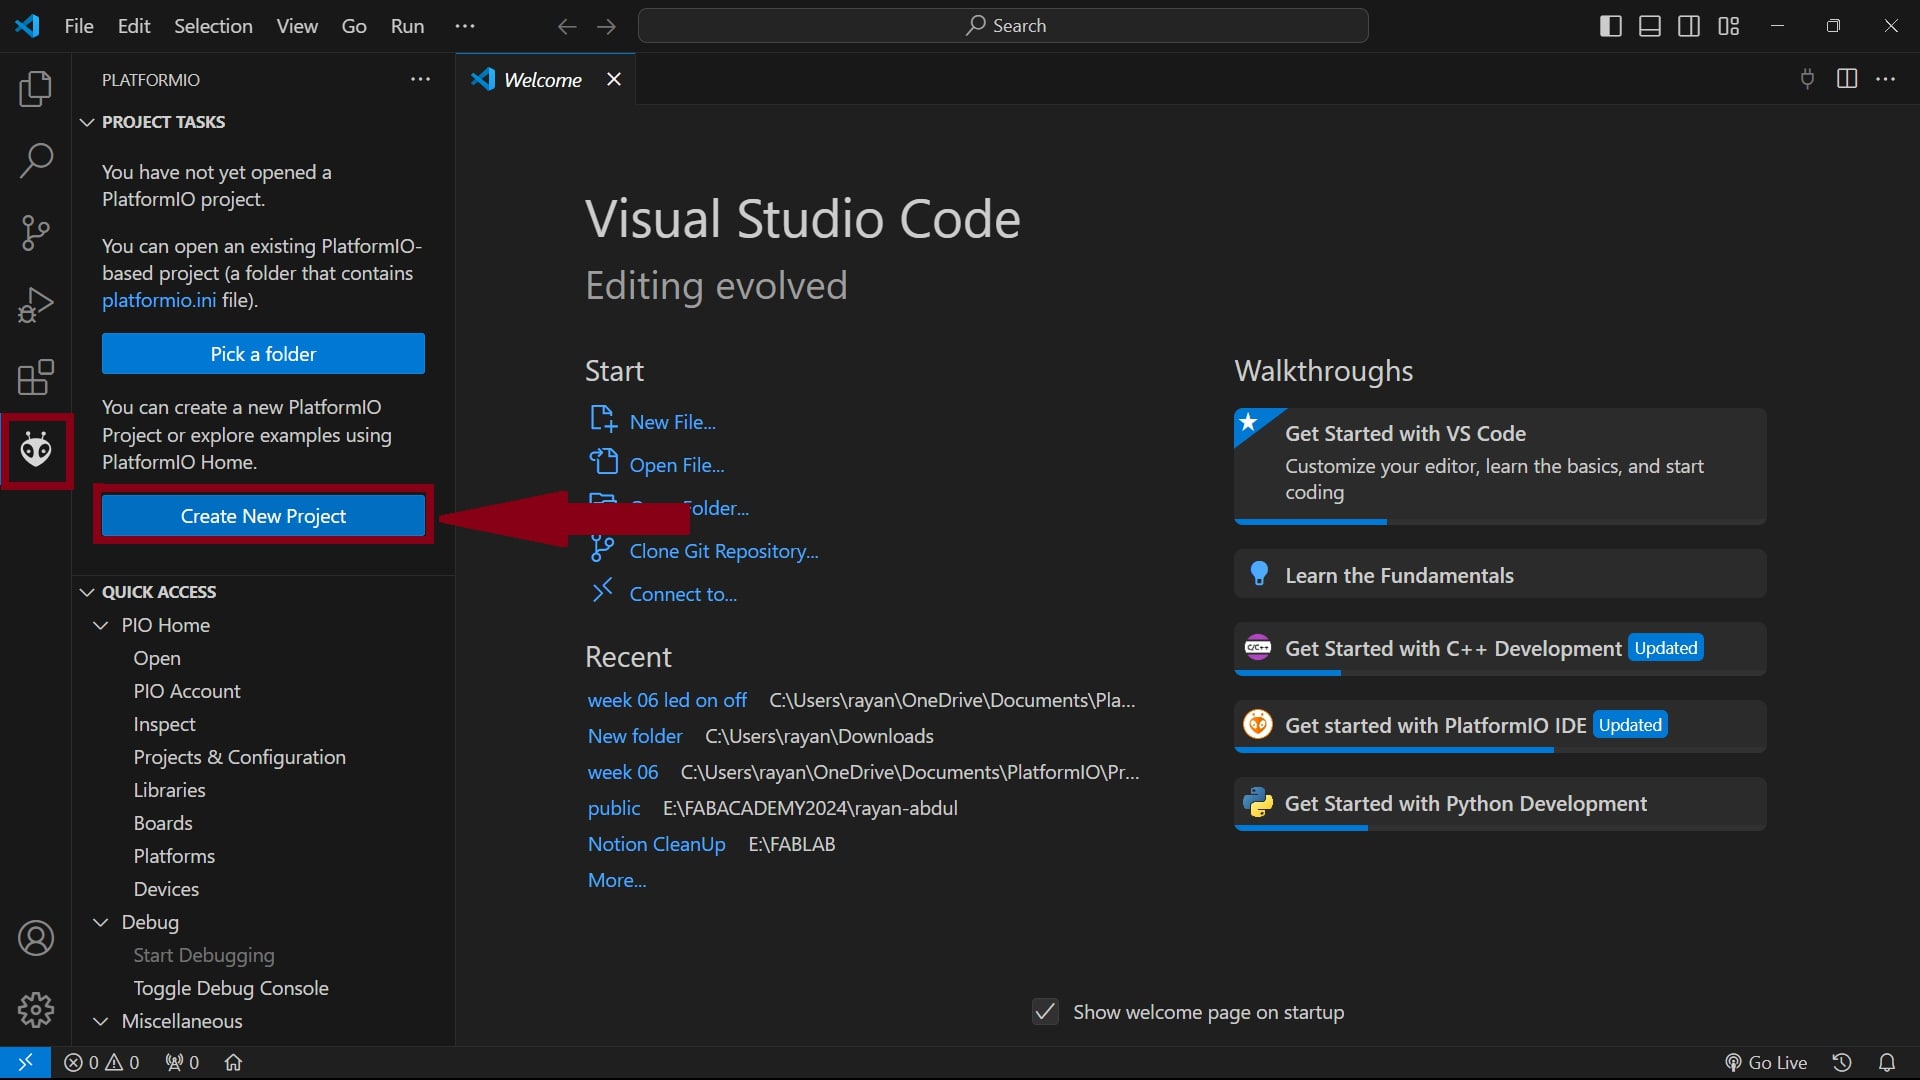Open notifications bell in status bar
Image resolution: width=1920 pixels, height=1080 pixels.
coord(1886,1062)
